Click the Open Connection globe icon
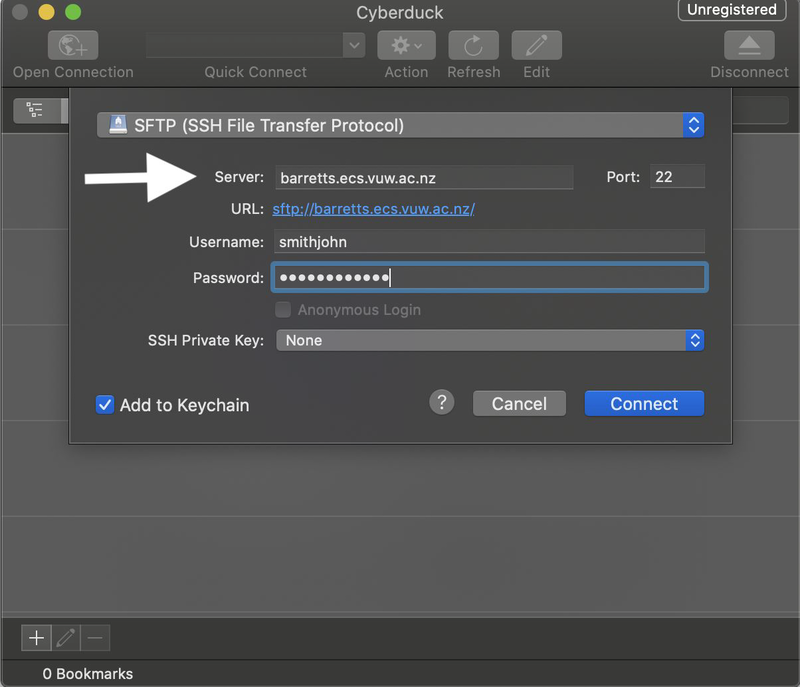Screen dimensions: 800x687 click(x=73, y=45)
